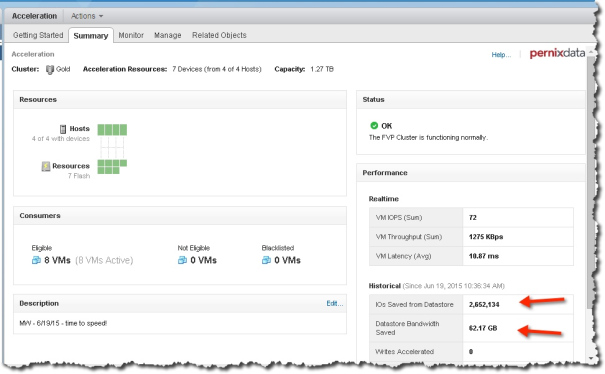
Task: Click the Help link
Action: (501, 55)
